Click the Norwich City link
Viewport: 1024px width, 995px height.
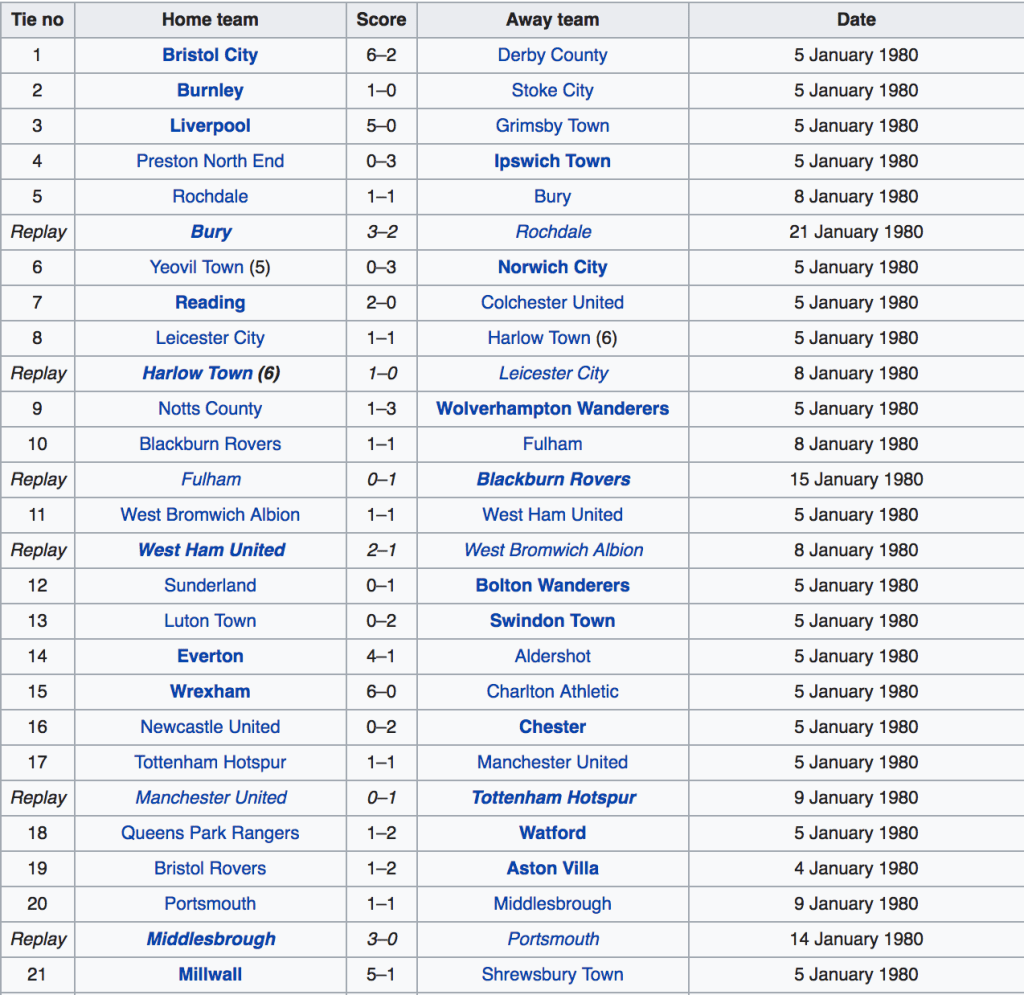[x=552, y=267]
